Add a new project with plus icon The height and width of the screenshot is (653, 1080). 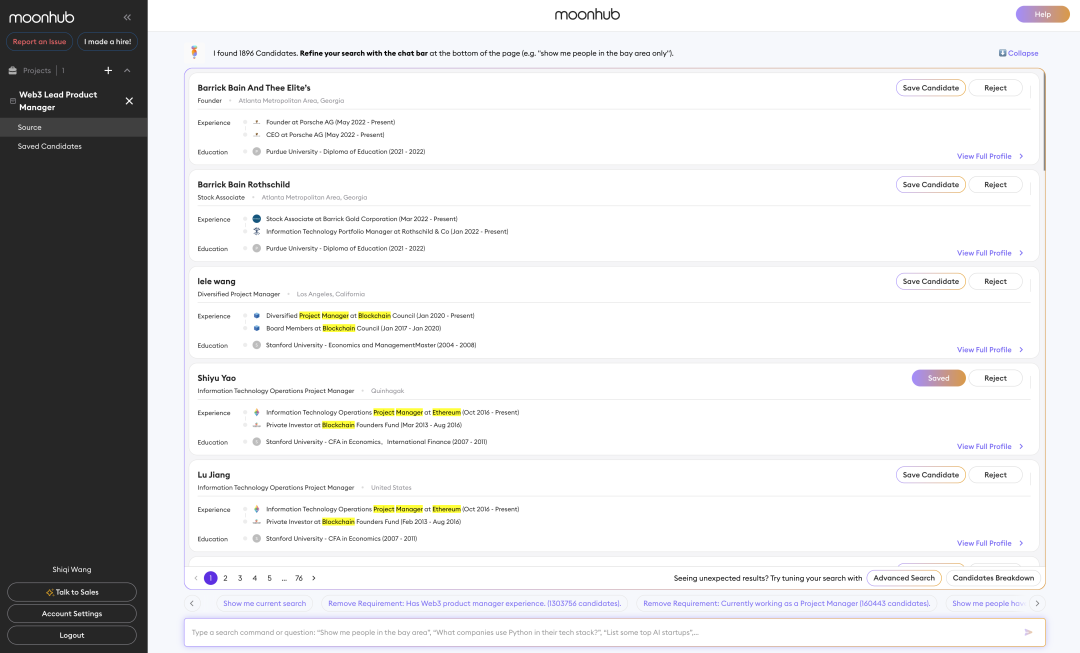pyautogui.click(x=108, y=71)
